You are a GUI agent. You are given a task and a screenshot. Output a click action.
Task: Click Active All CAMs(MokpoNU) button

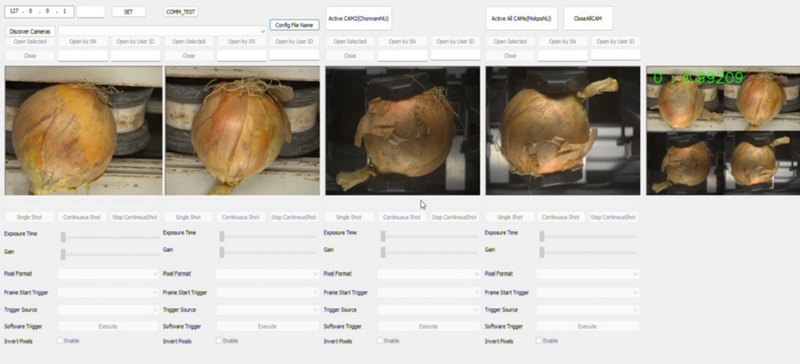point(521,18)
